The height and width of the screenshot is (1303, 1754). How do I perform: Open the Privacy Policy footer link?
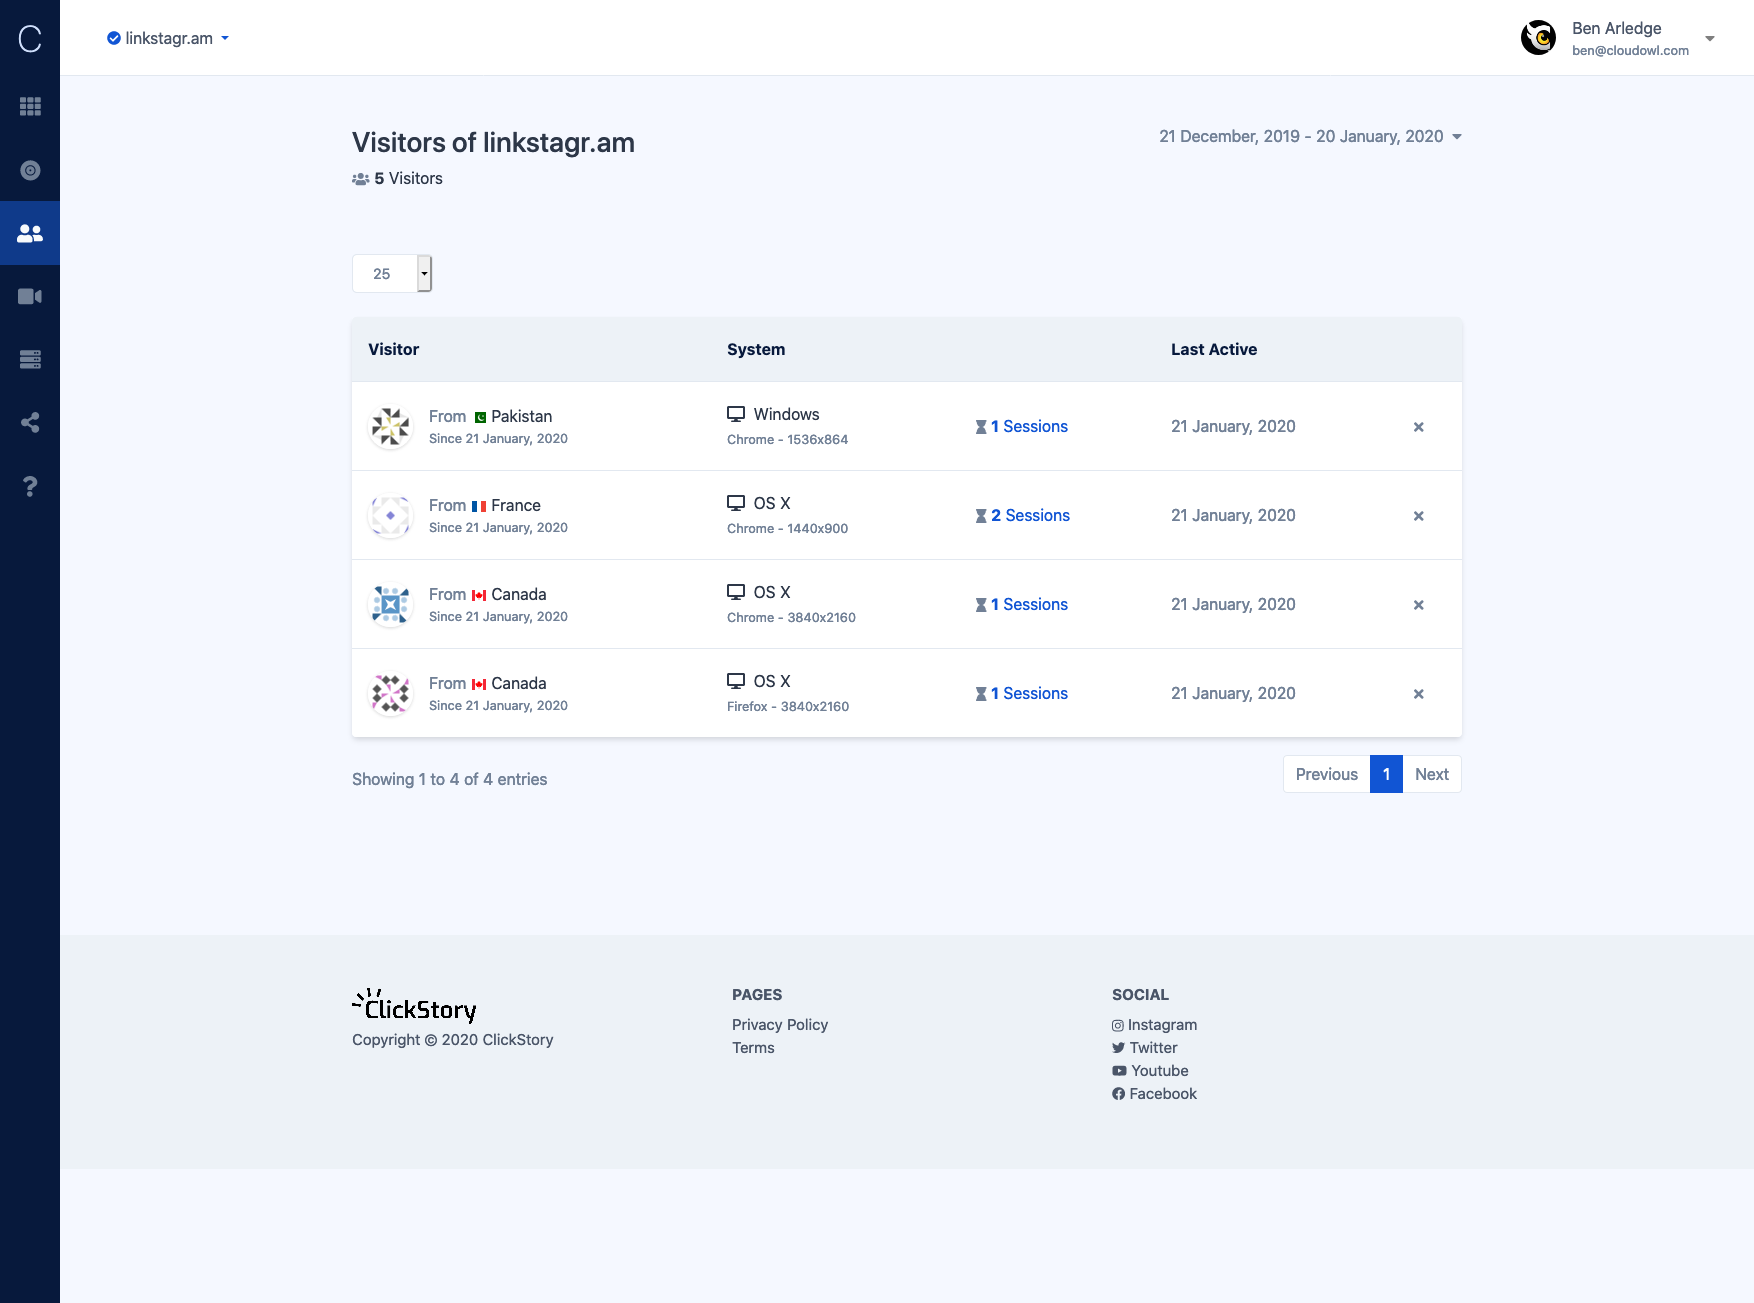(779, 1024)
